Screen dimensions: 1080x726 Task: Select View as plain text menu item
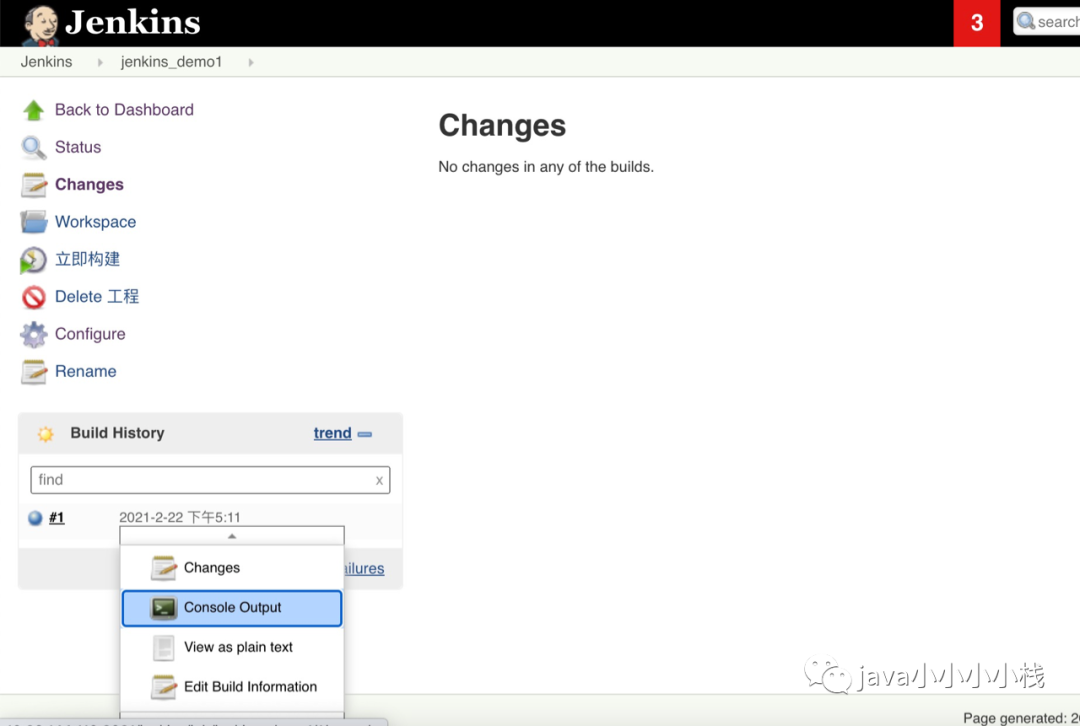tap(231, 647)
